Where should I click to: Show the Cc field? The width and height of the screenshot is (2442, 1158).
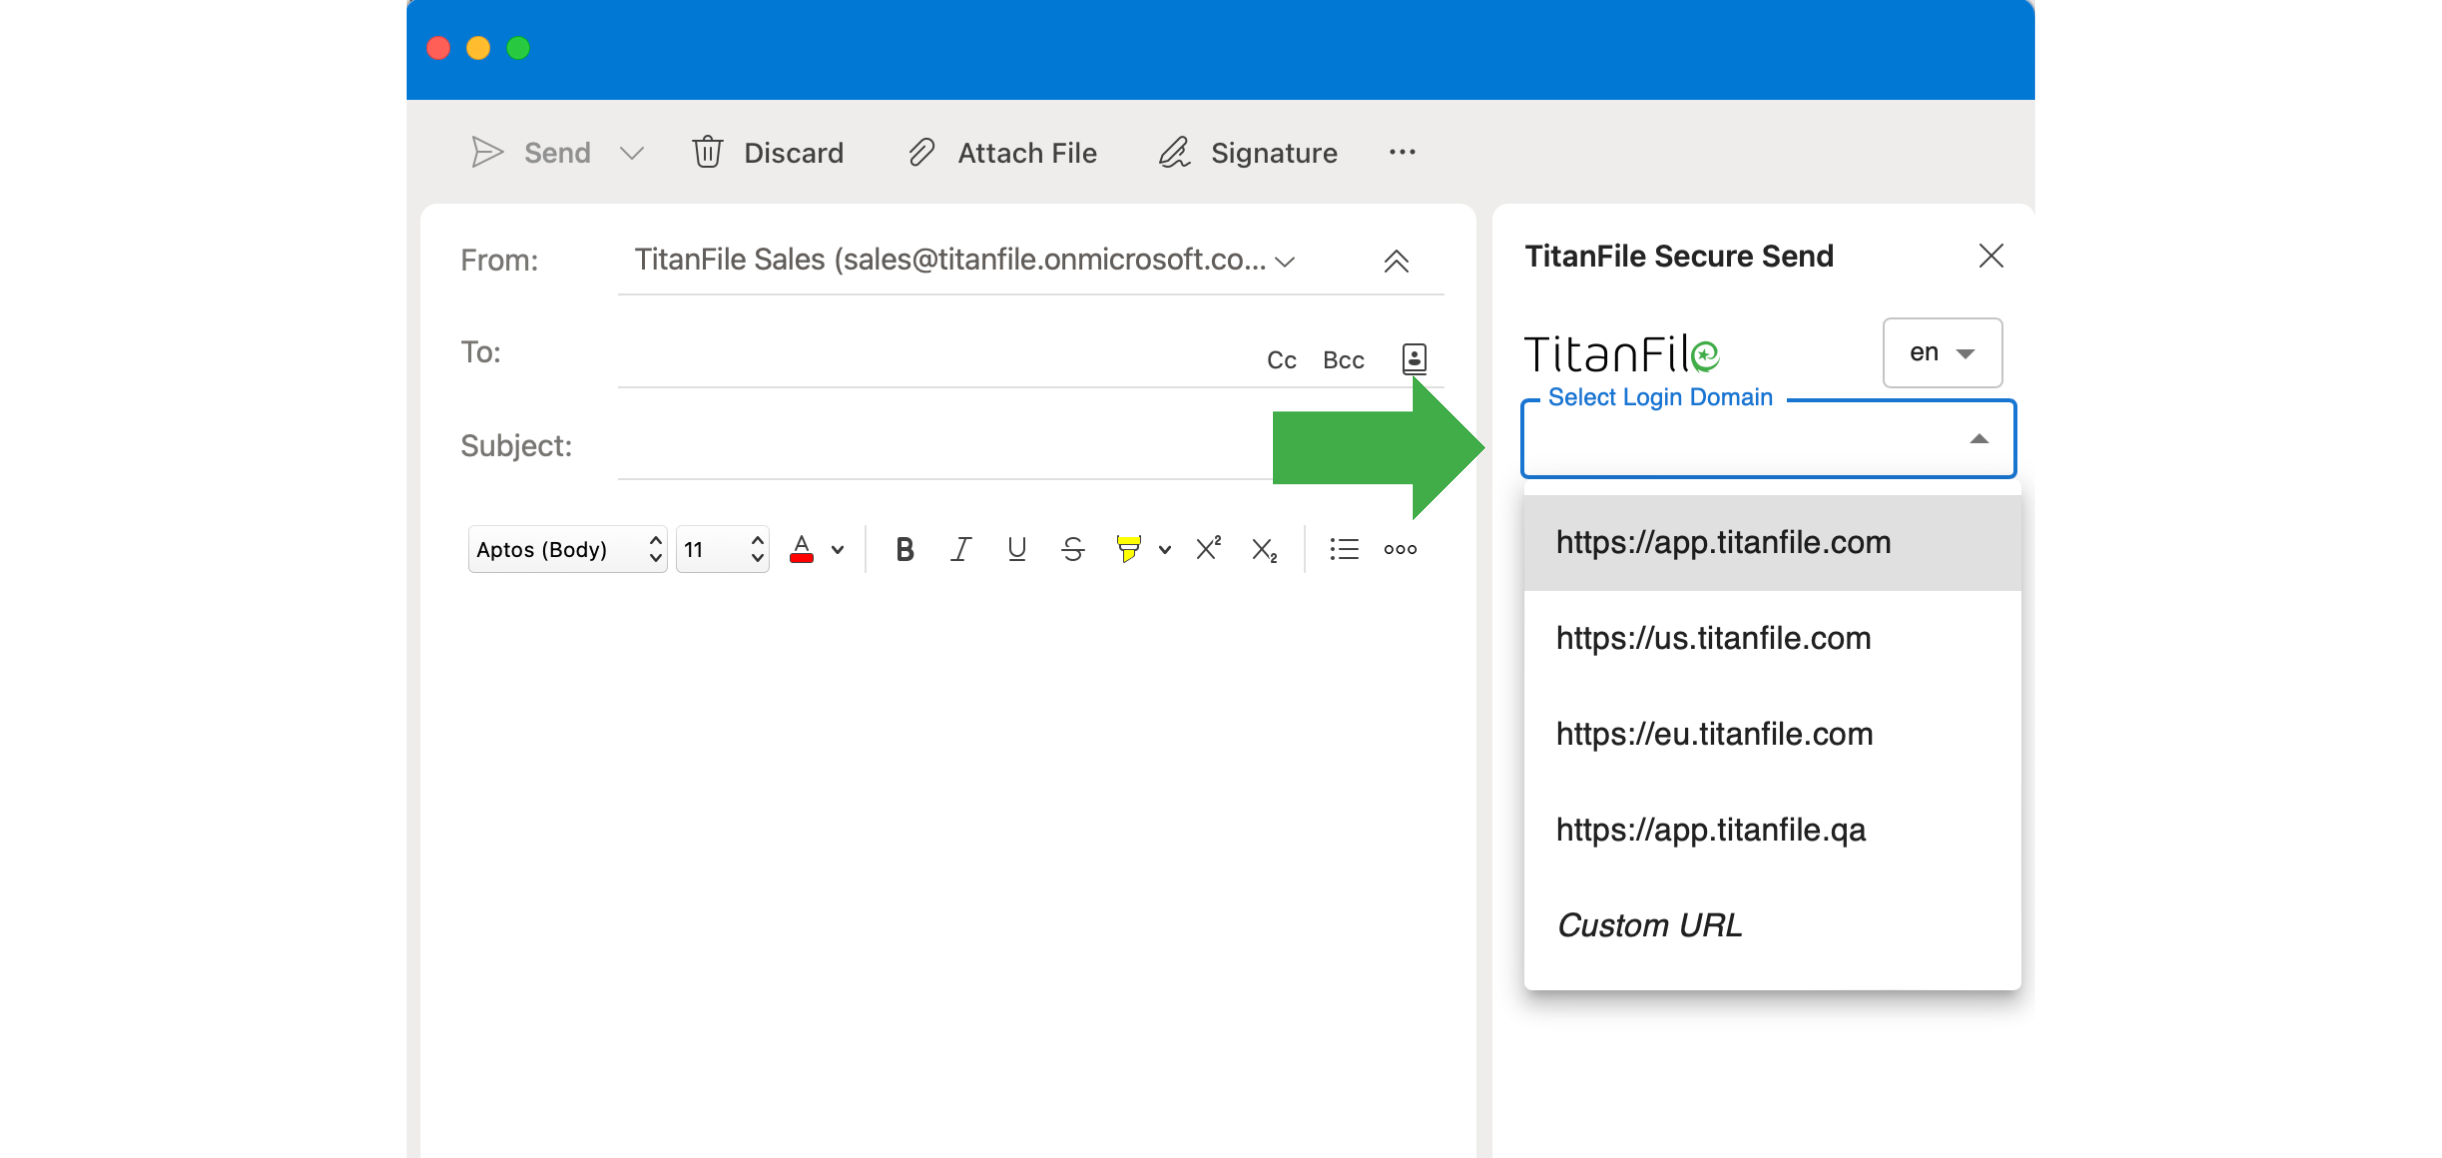[x=1281, y=360]
